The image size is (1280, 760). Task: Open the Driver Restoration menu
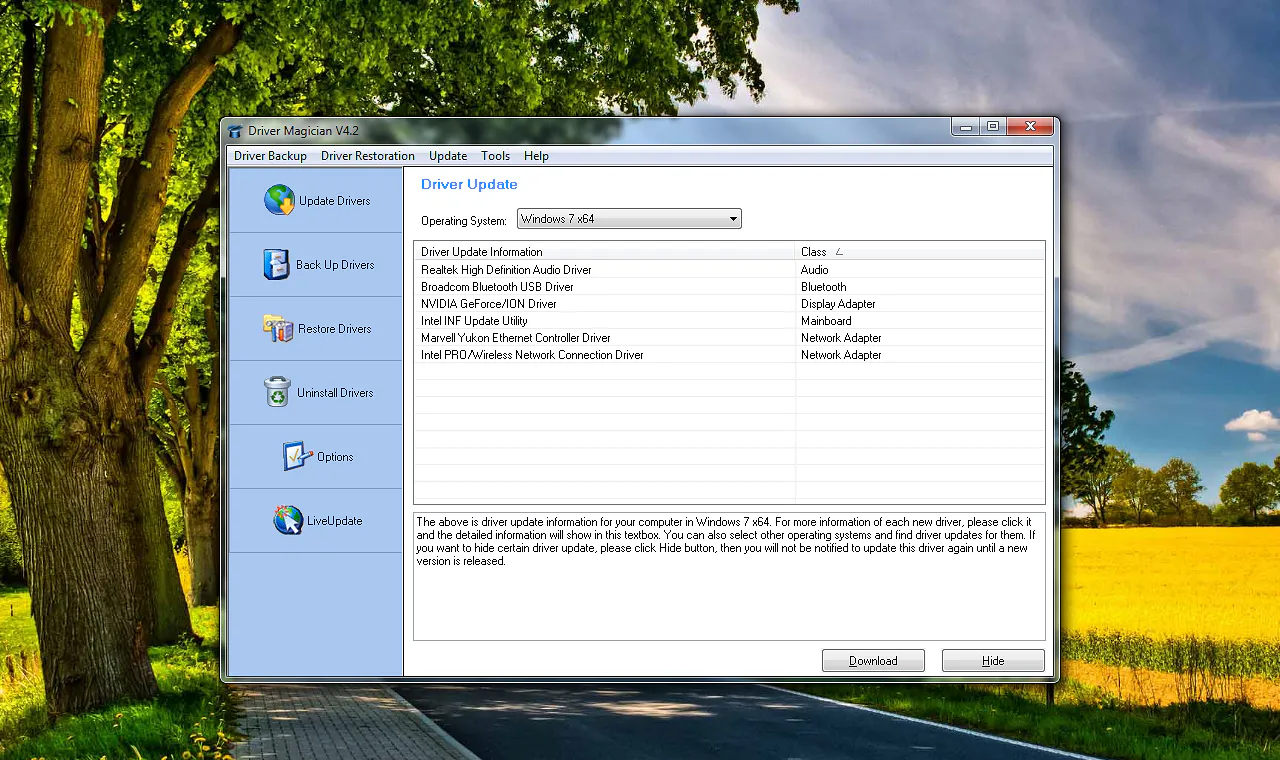pos(367,156)
